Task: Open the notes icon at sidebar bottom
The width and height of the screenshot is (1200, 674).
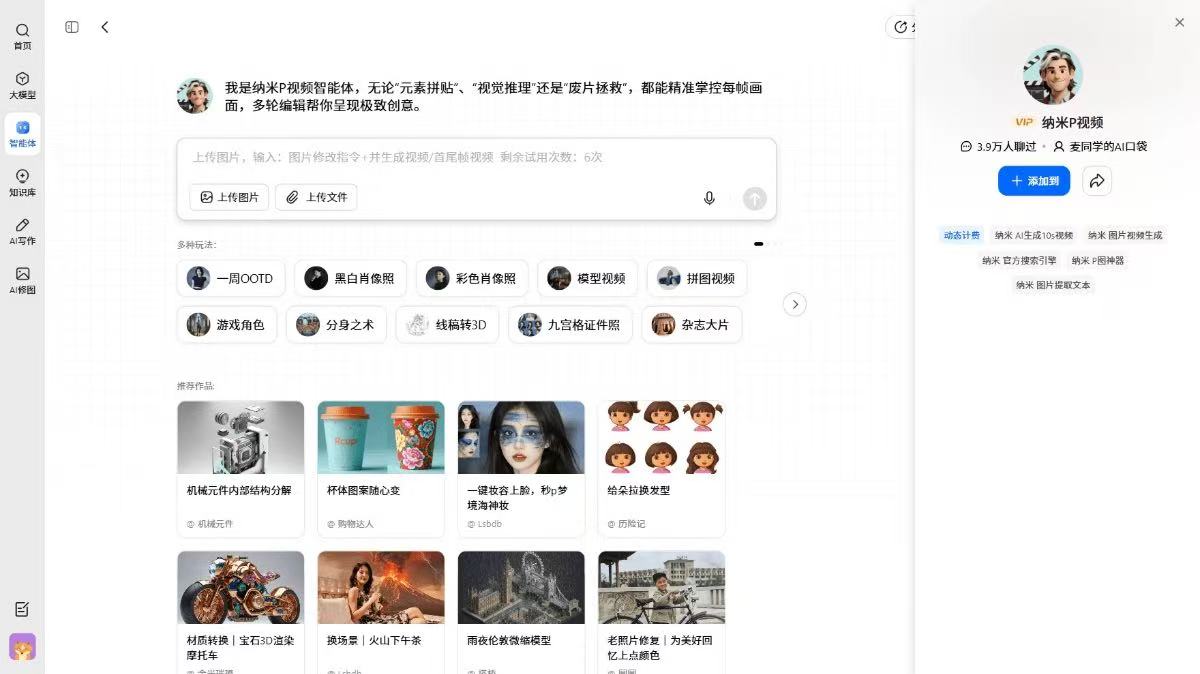Action: [x=22, y=609]
